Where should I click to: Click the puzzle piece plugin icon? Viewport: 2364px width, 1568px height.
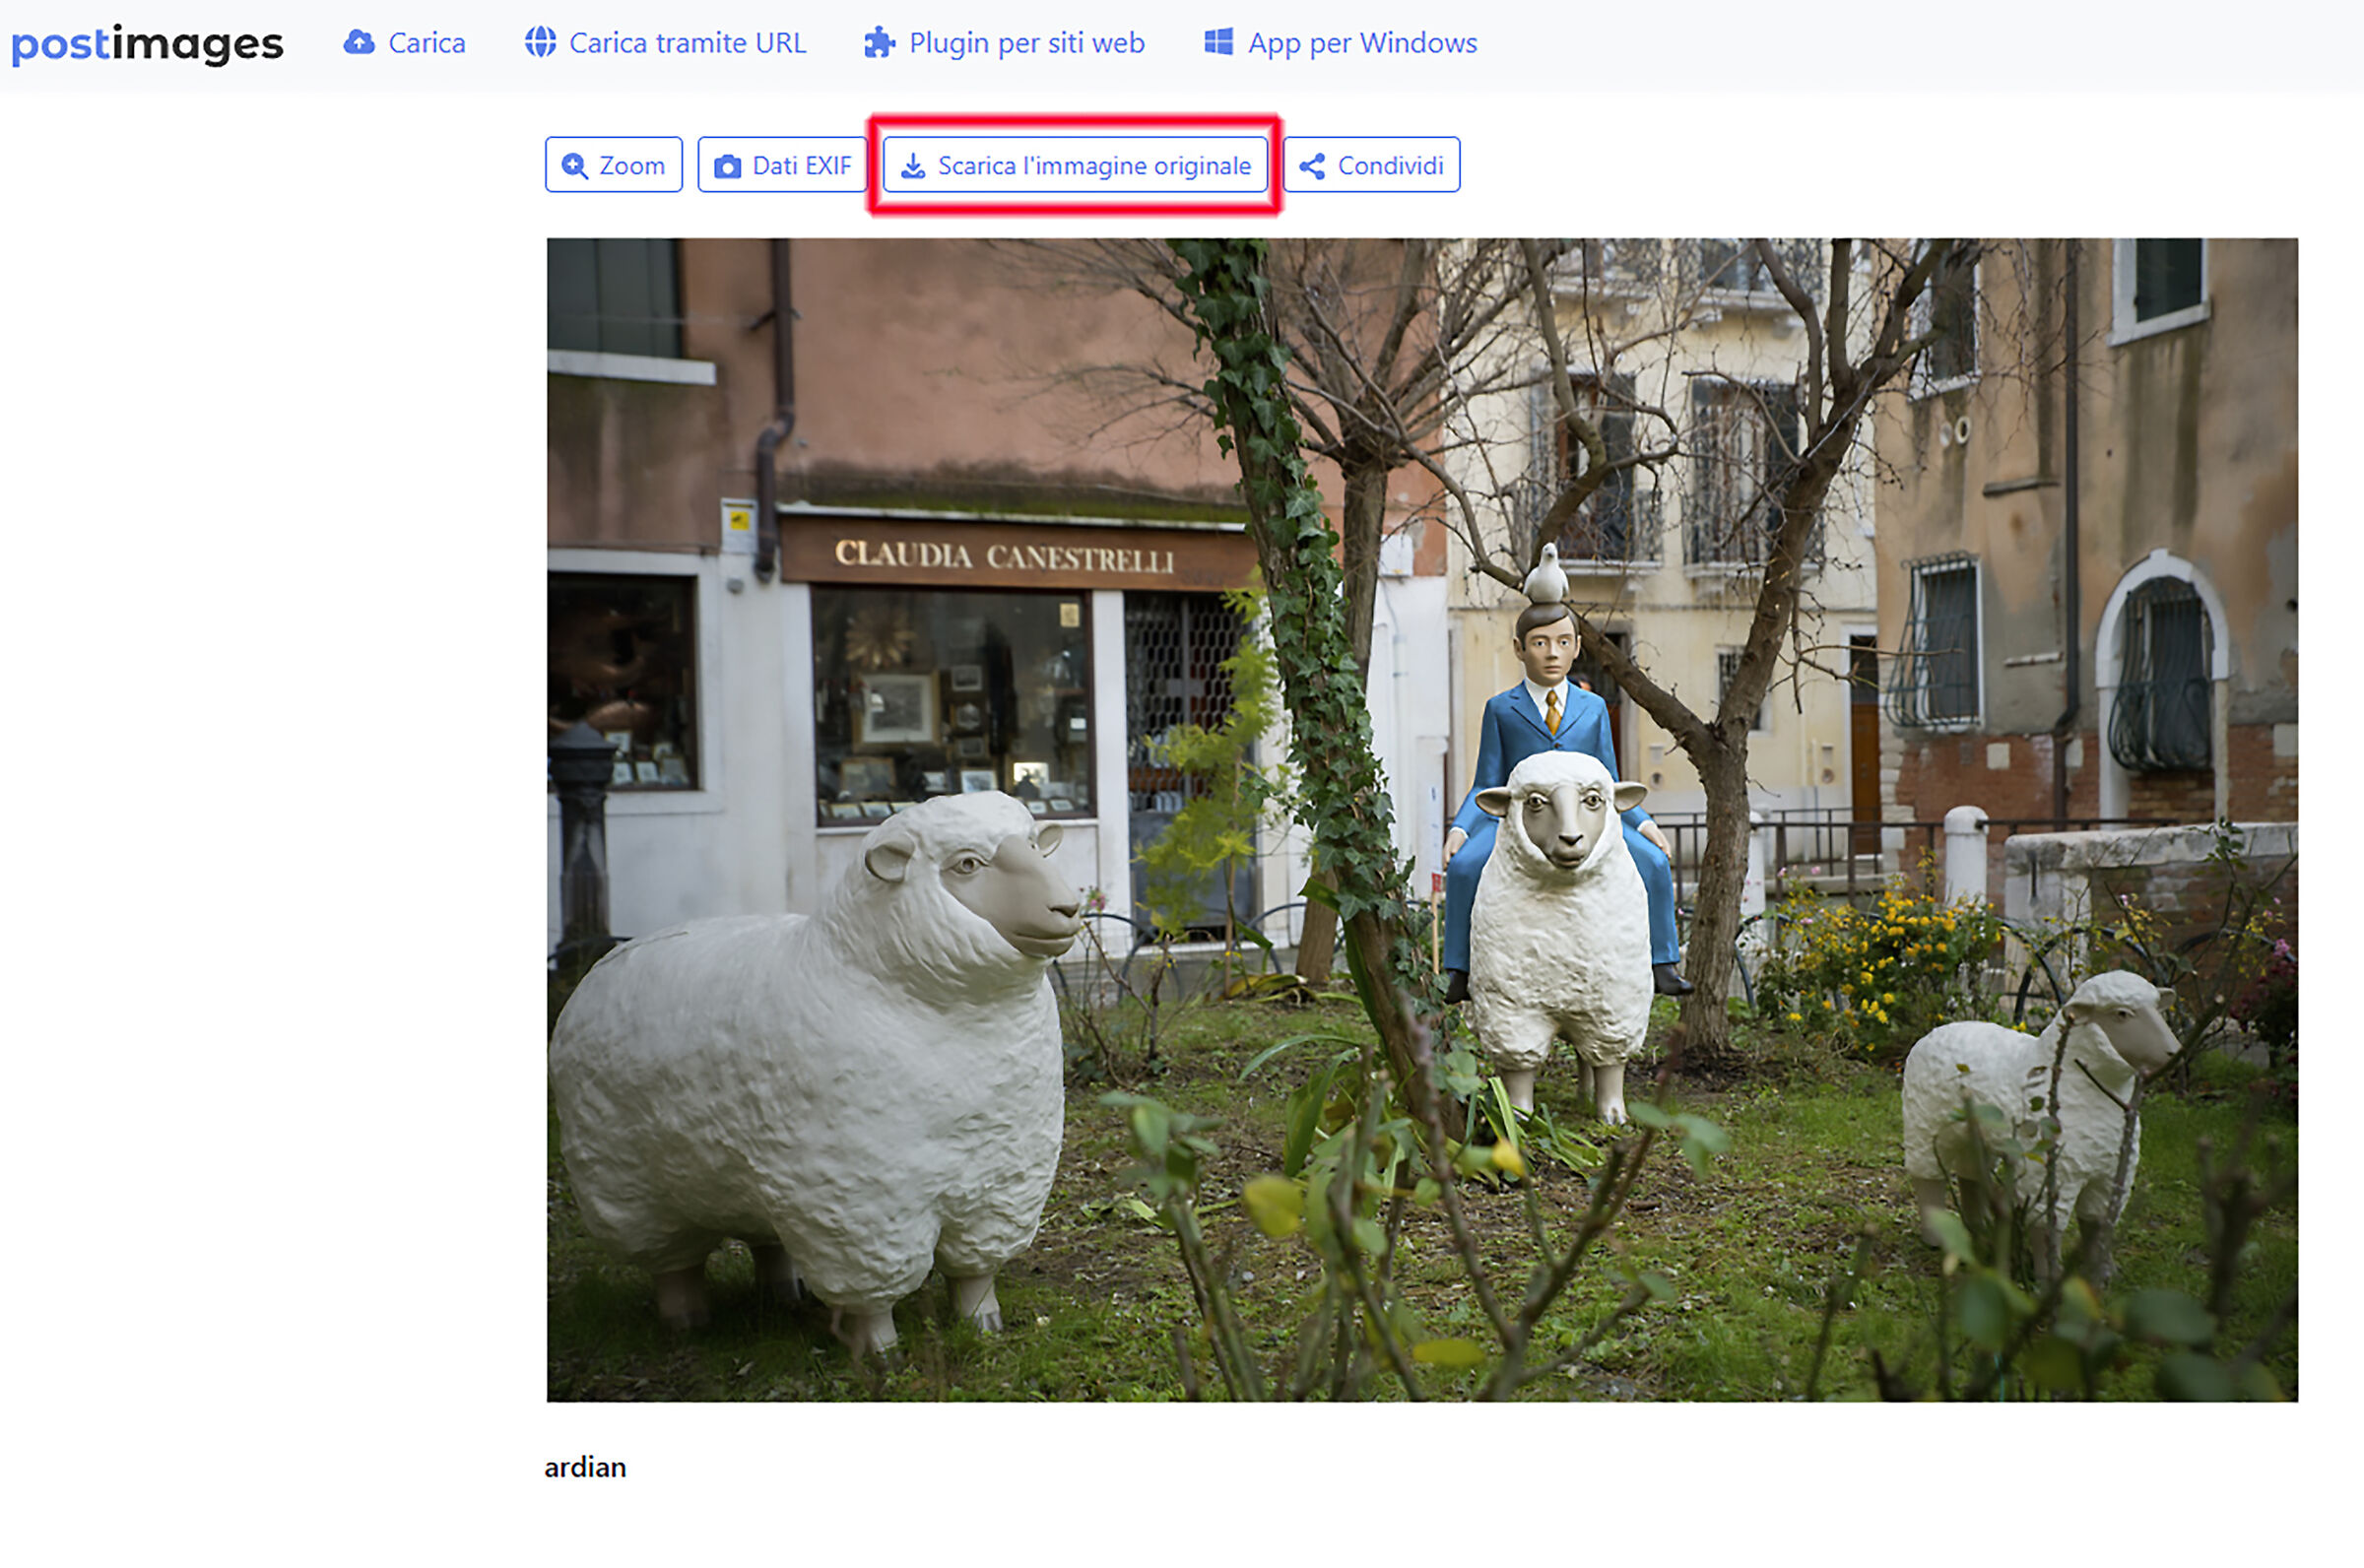pos(879,42)
